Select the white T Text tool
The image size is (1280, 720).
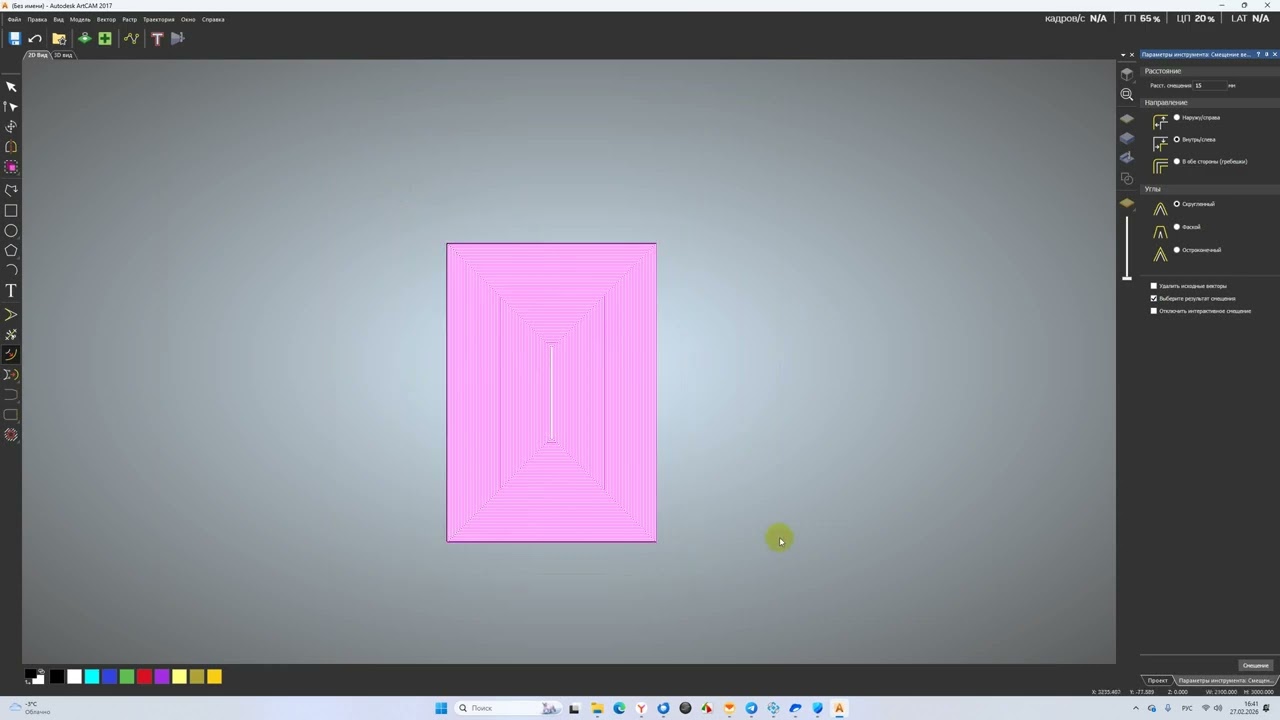point(11,291)
